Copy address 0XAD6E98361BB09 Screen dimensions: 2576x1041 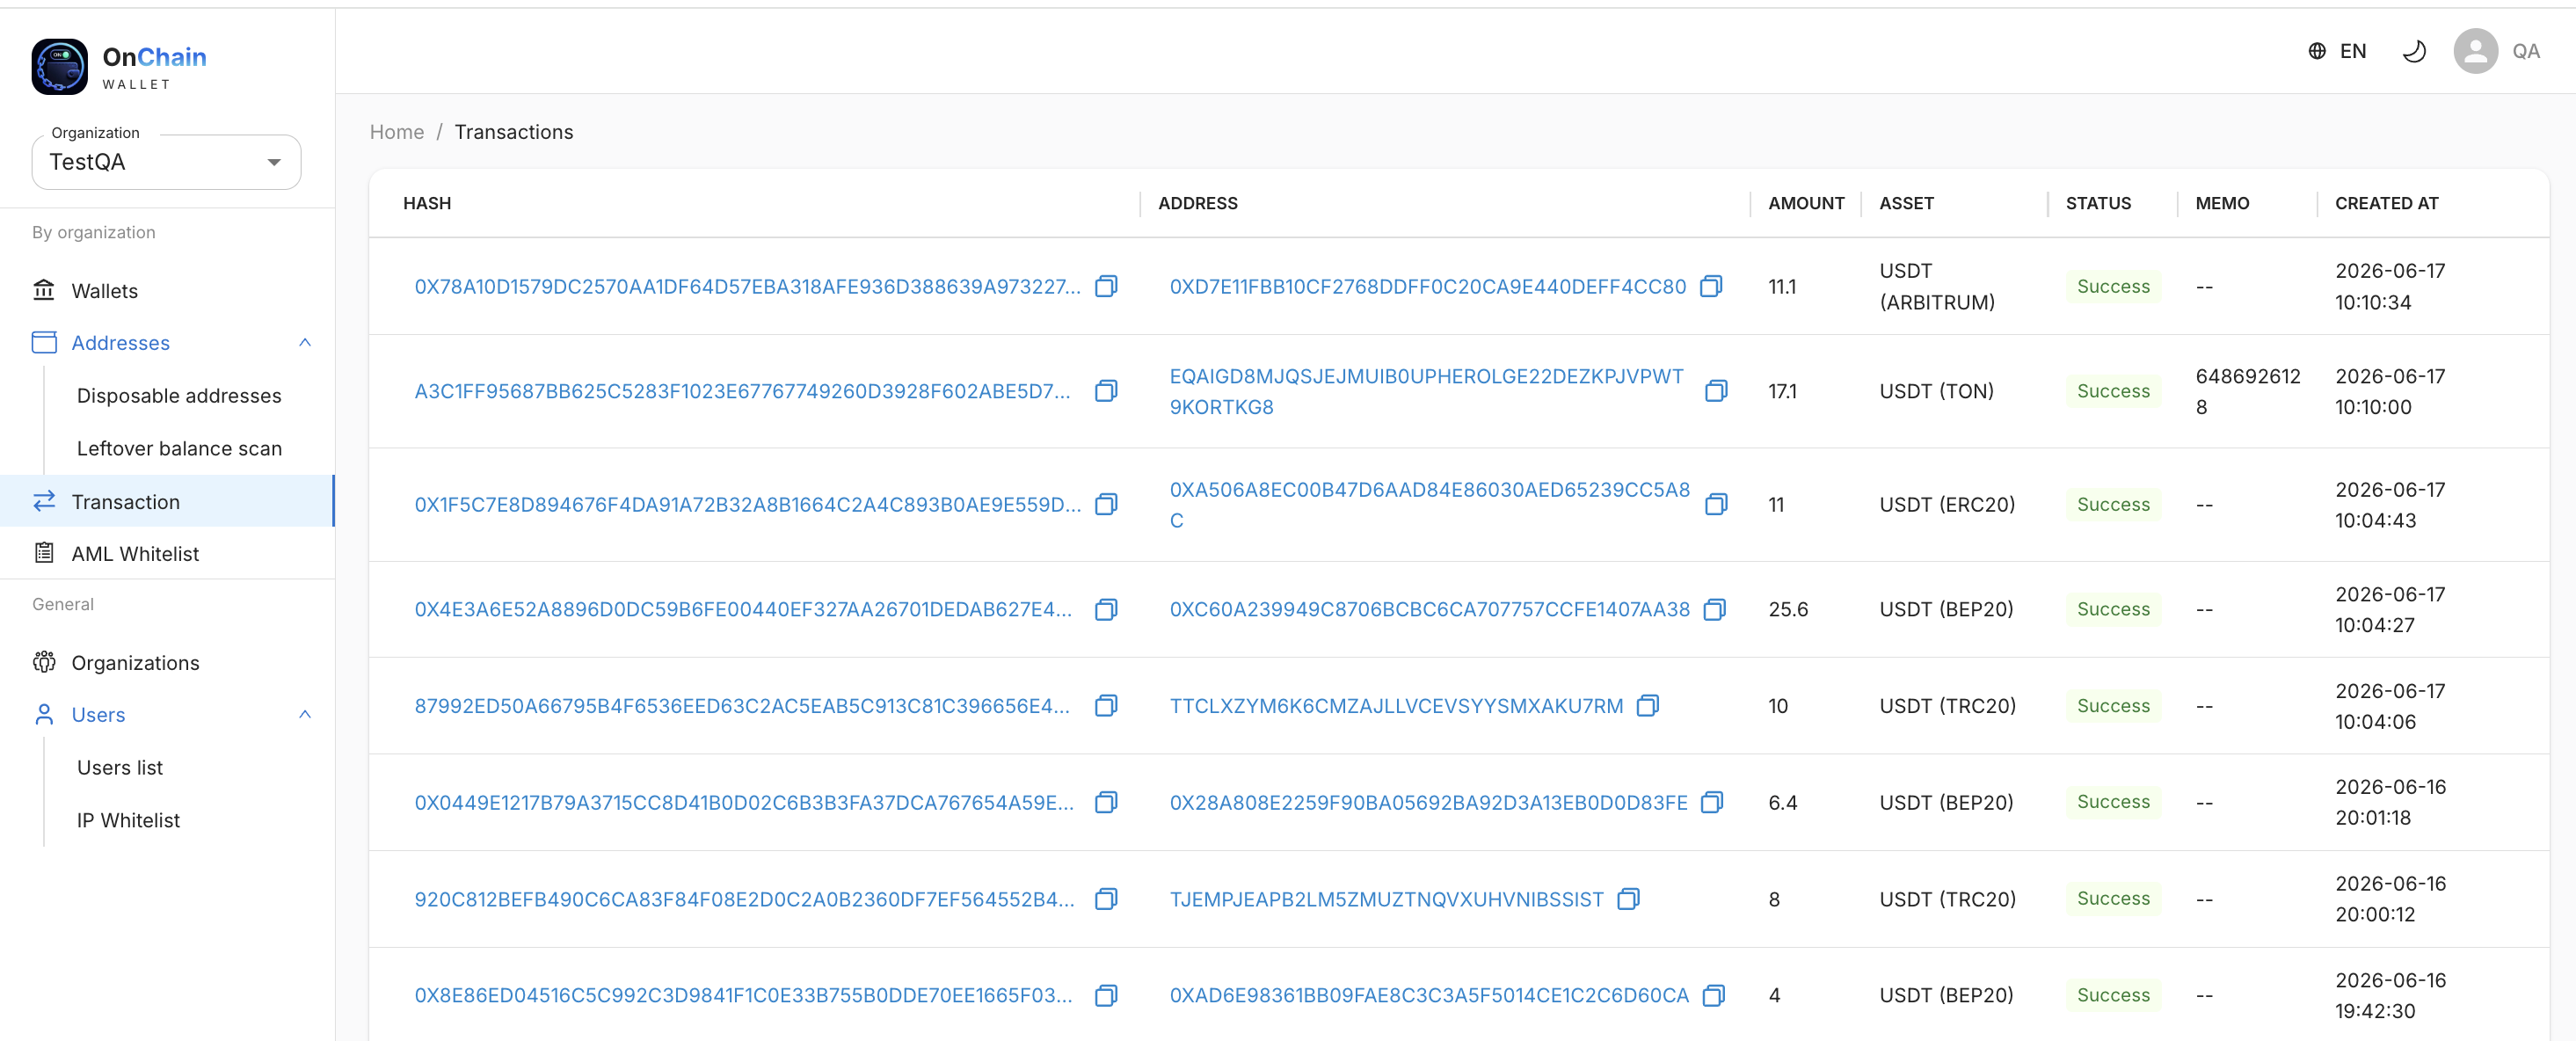click(1713, 996)
